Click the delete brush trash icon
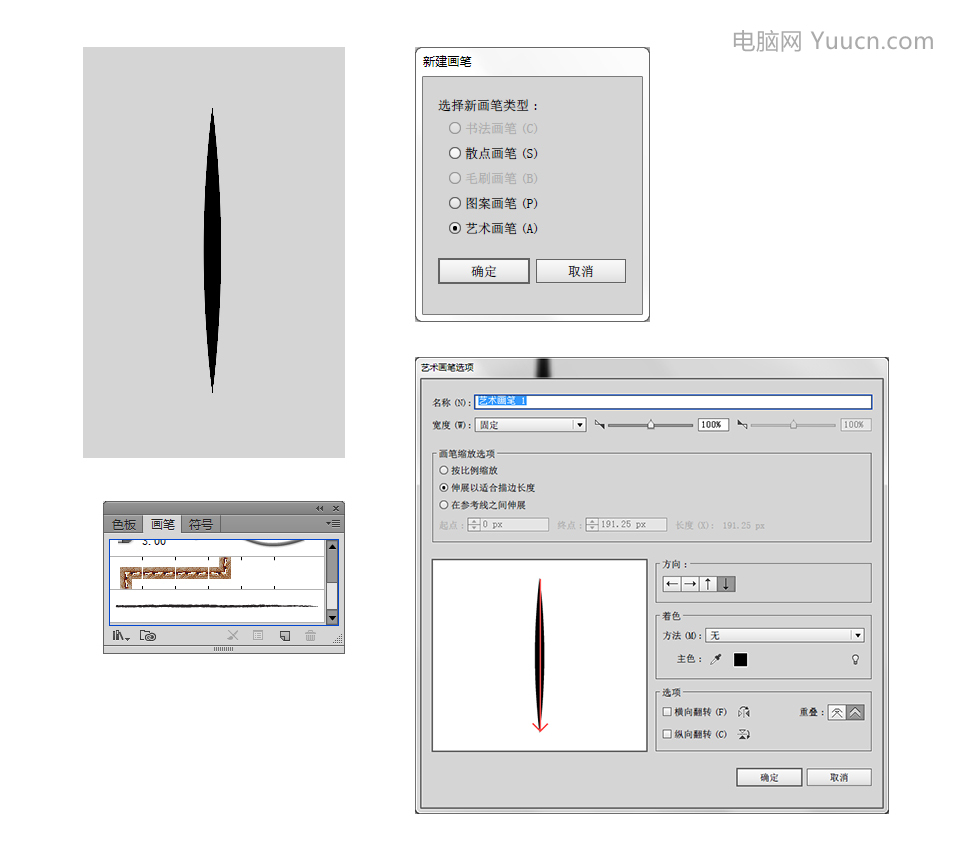Viewport: 960px width, 854px height. click(310, 636)
